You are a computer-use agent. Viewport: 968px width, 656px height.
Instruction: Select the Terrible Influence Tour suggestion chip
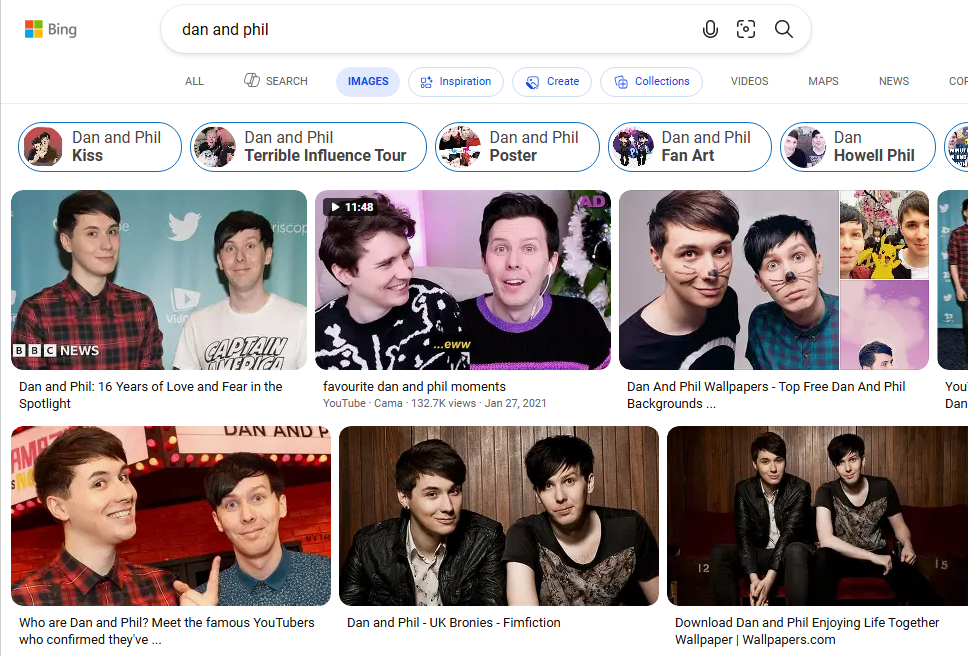tap(308, 147)
